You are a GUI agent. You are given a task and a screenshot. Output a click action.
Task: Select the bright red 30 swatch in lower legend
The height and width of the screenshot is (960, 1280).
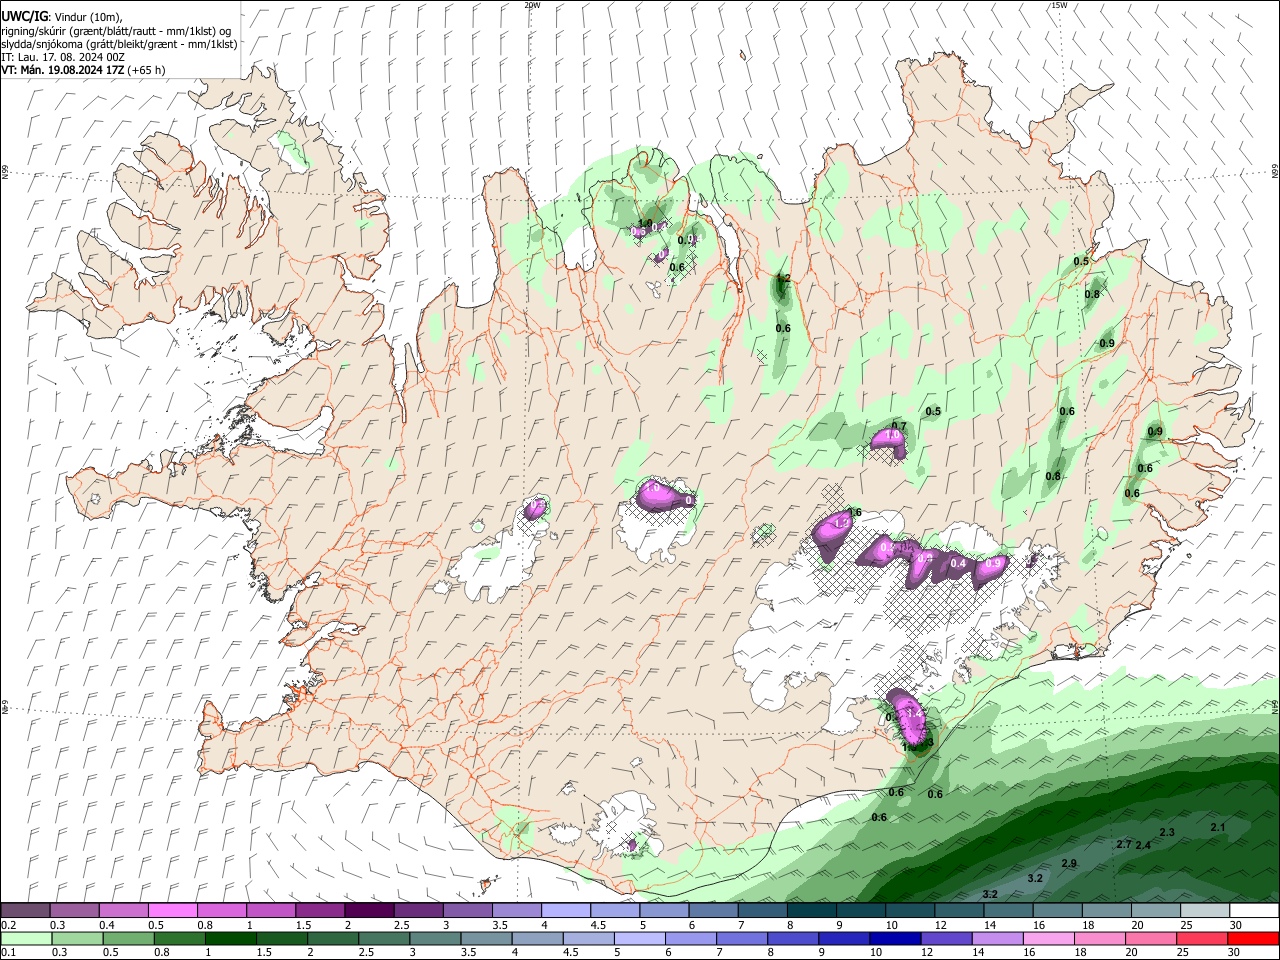(1254, 938)
